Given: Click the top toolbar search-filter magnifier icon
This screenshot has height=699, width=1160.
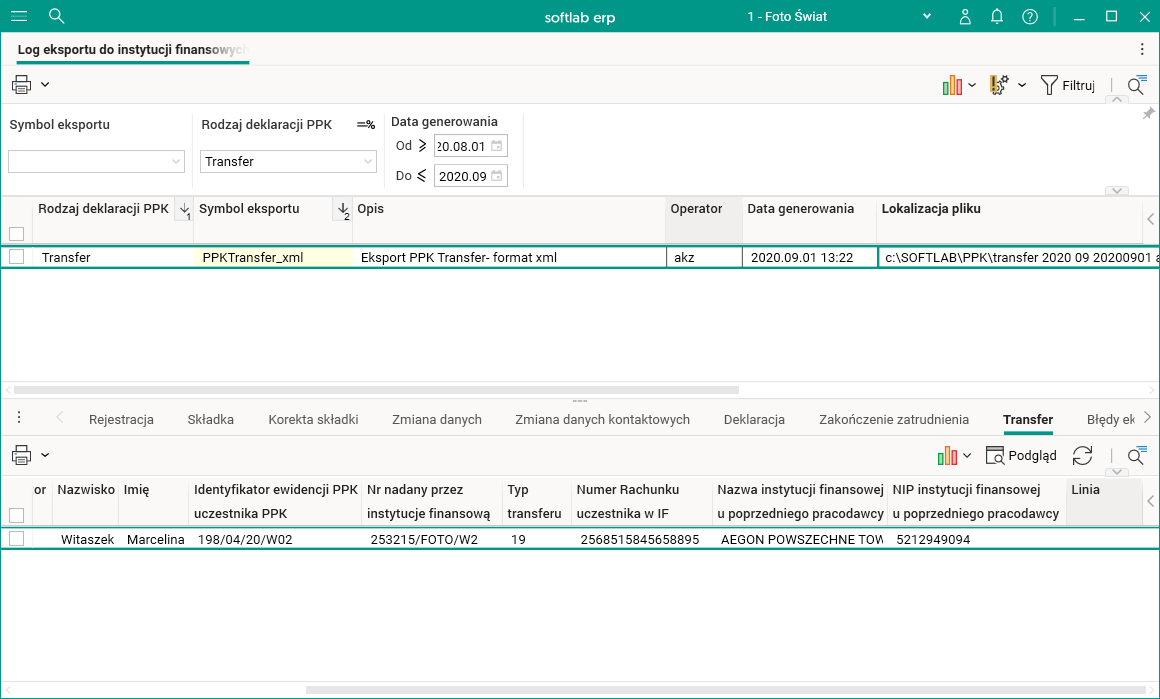Looking at the screenshot, I should (1137, 85).
